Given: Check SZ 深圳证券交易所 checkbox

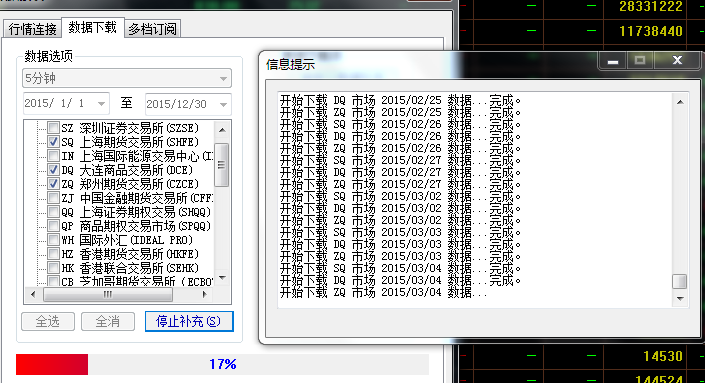Looking at the screenshot, I should click(x=54, y=128).
